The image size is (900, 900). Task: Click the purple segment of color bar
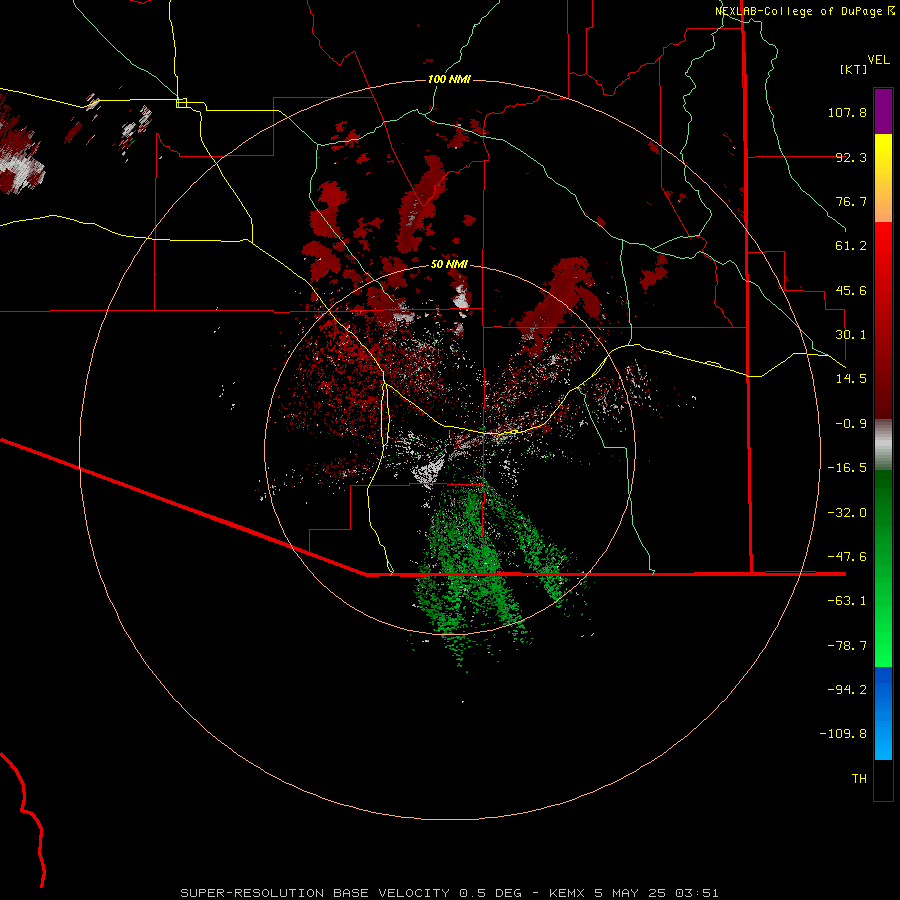point(883,111)
